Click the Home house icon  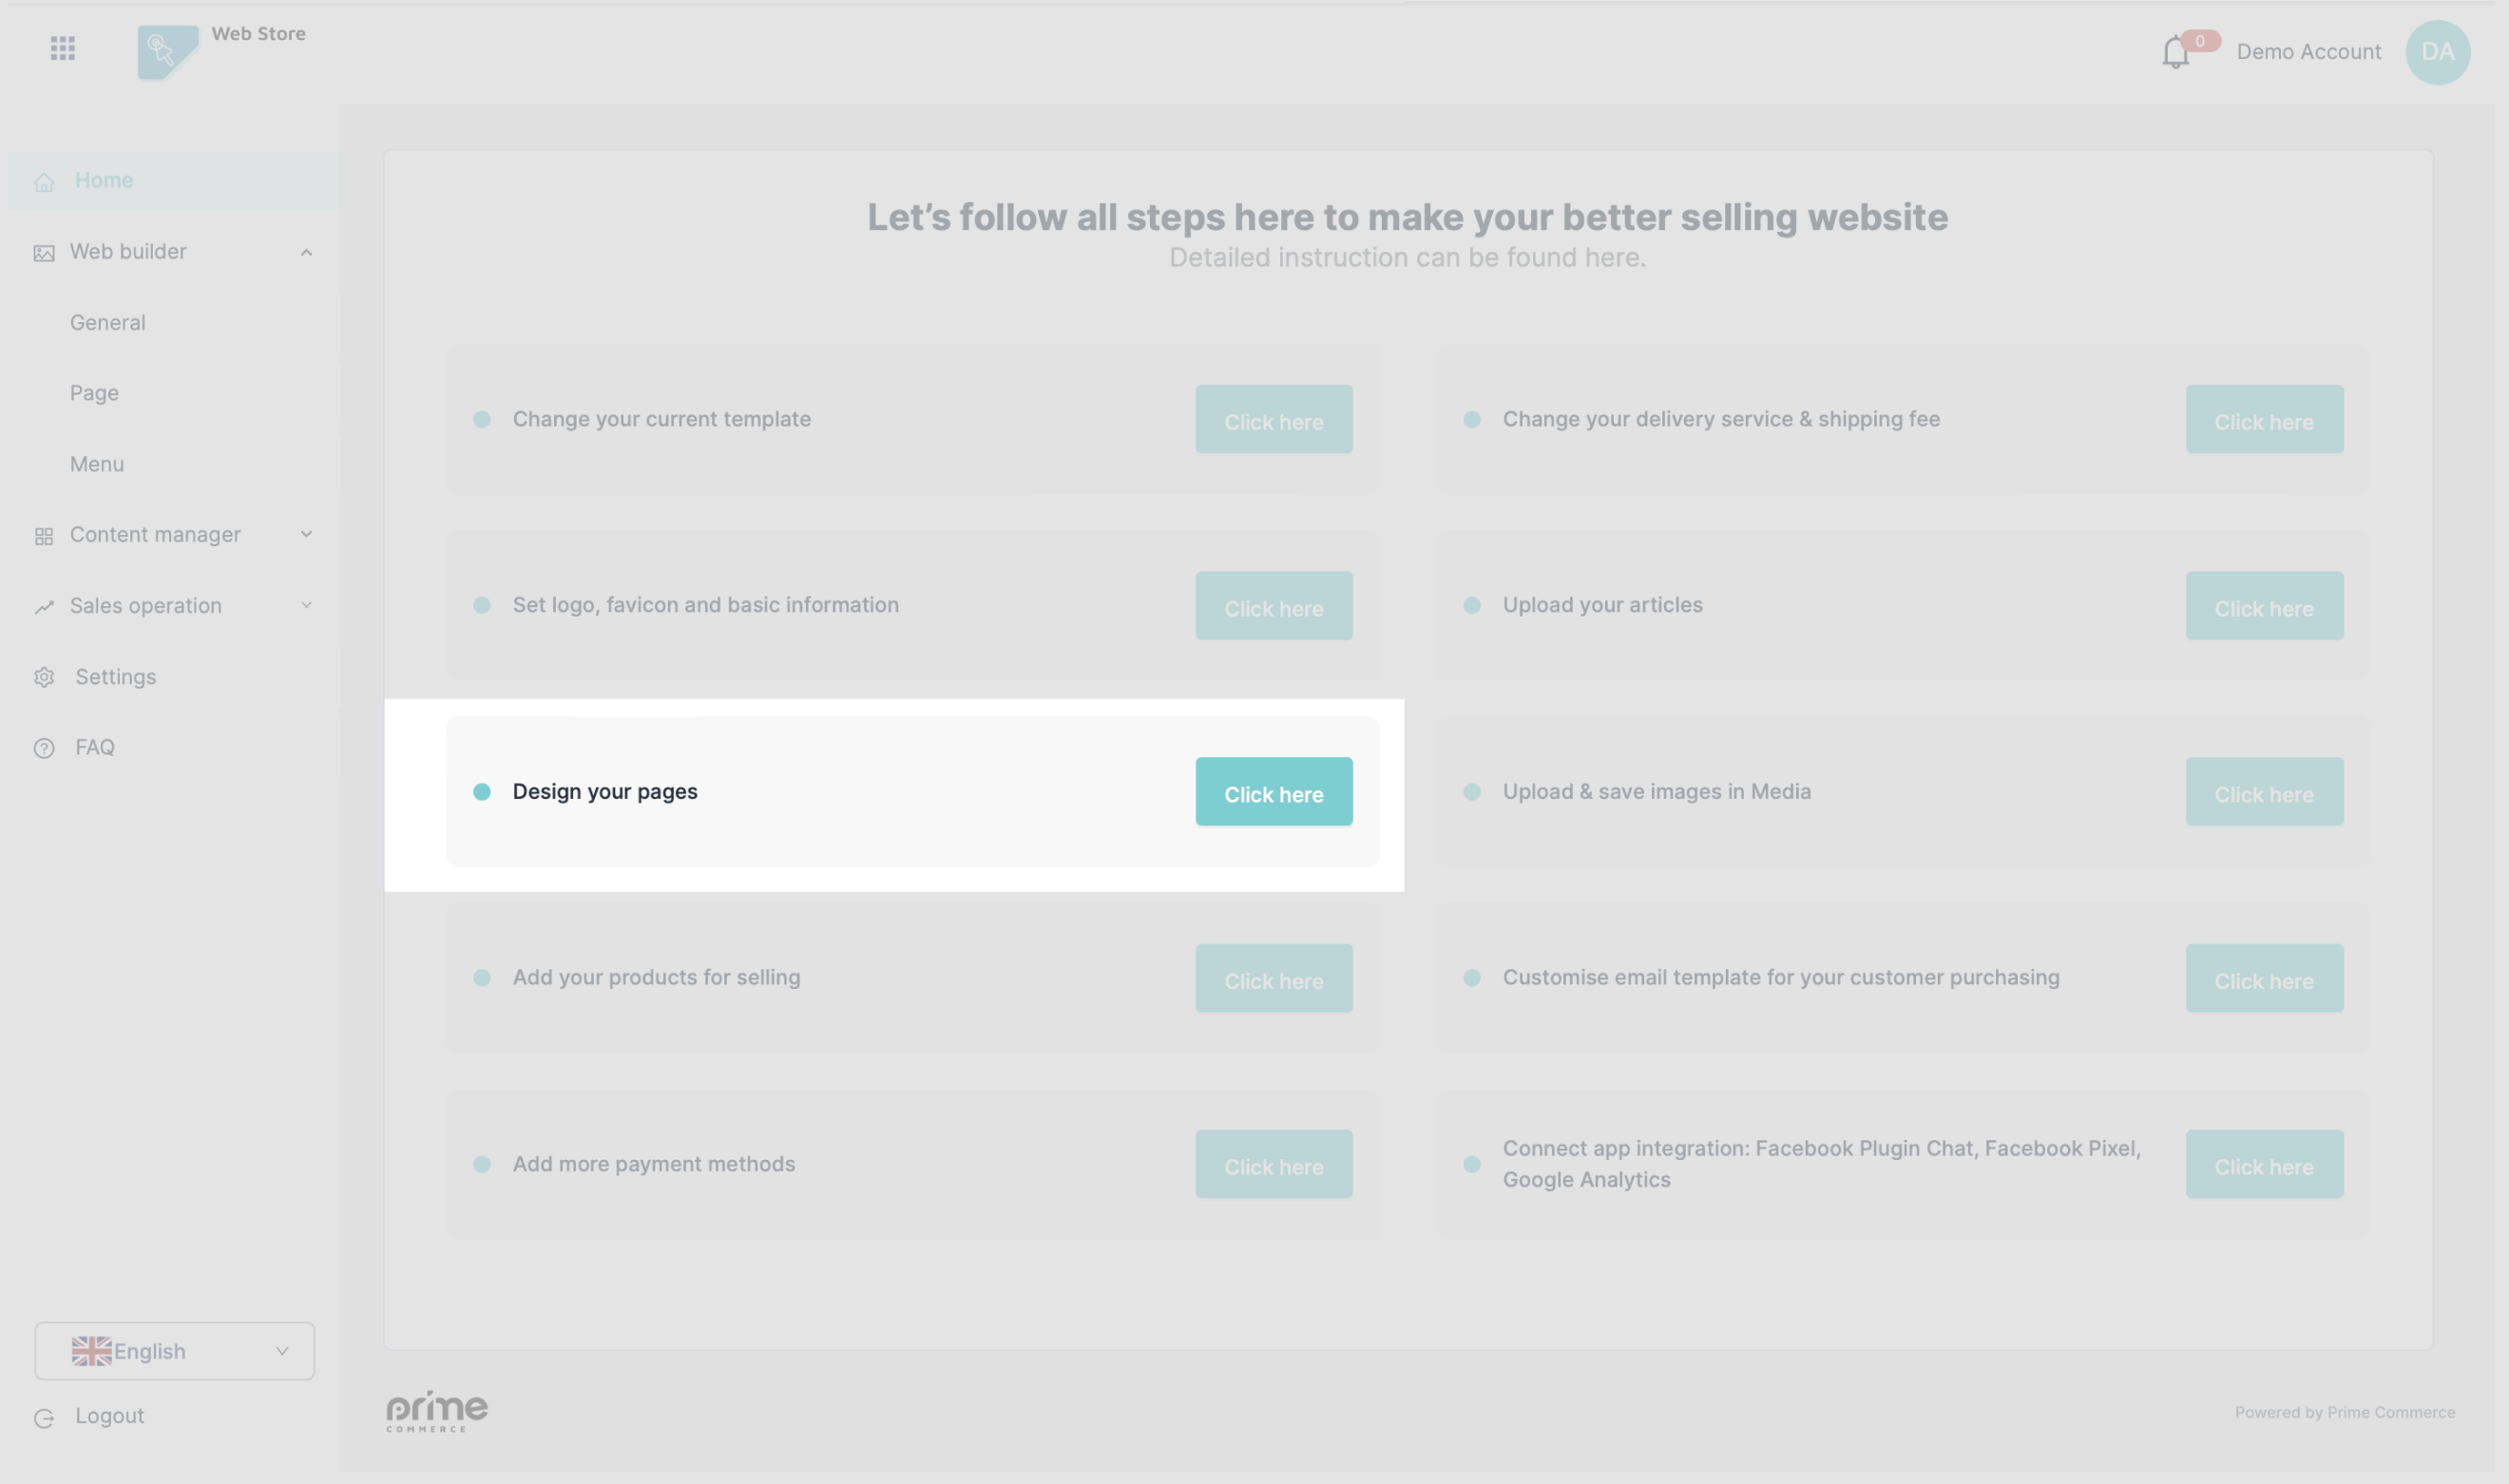(44, 181)
